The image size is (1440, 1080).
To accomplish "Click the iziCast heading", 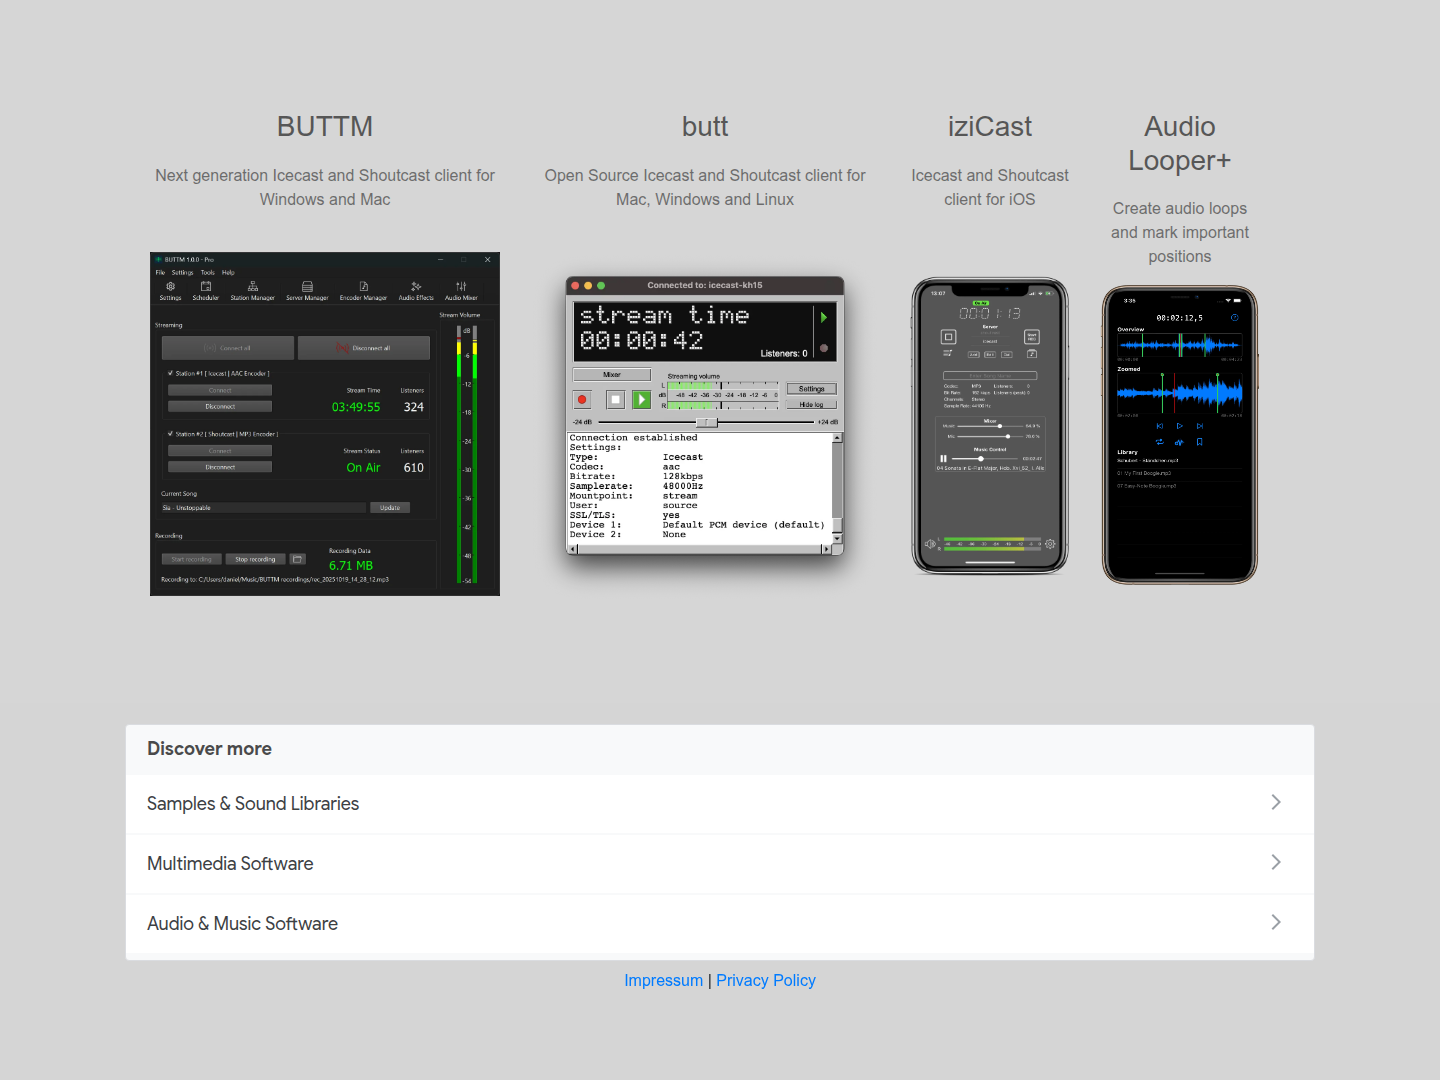I will coord(990,127).
